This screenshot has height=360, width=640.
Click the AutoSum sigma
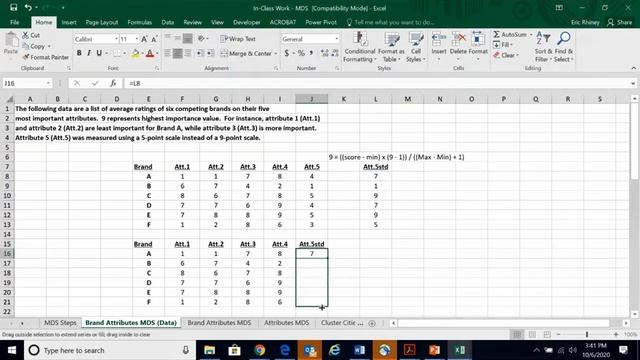point(496,35)
